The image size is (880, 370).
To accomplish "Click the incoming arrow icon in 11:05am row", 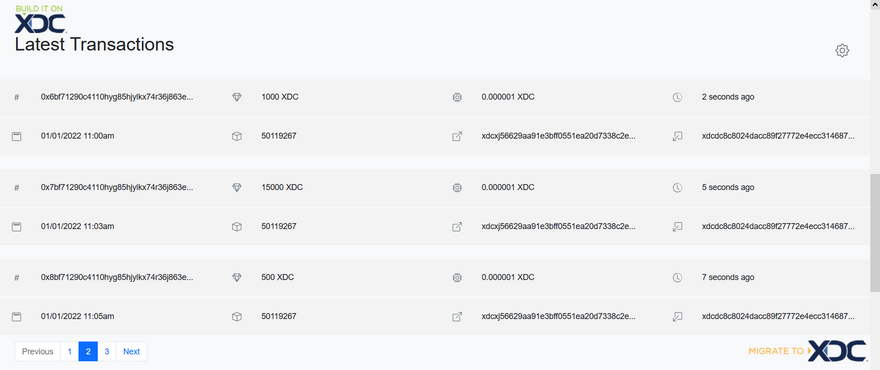I will [677, 317].
